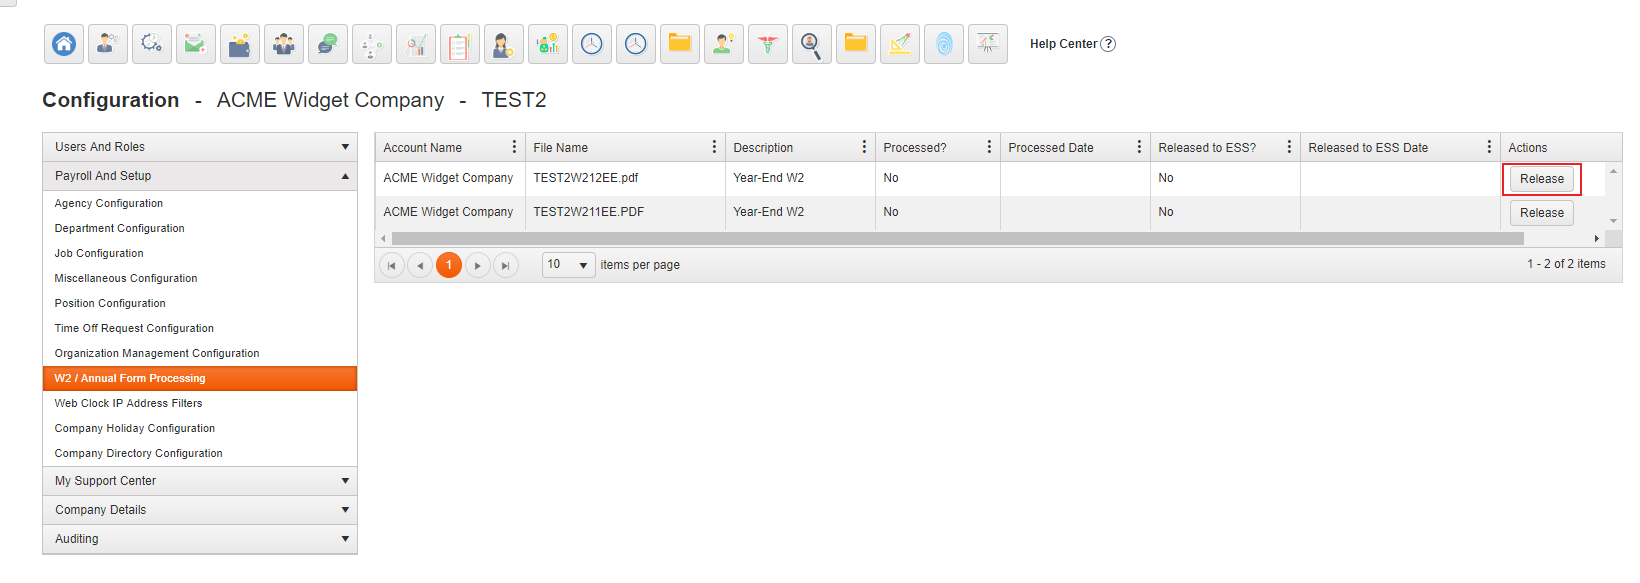Click the TEST2W212EE.pdf file name cell

click(625, 178)
